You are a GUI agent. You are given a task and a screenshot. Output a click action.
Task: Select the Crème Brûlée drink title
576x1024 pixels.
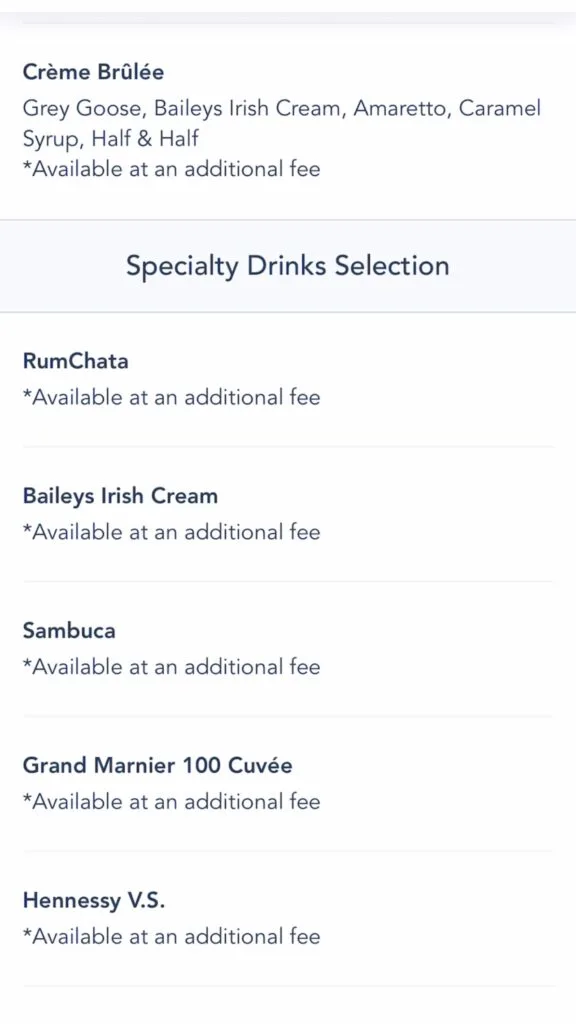pyautogui.click(x=93, y=72)
